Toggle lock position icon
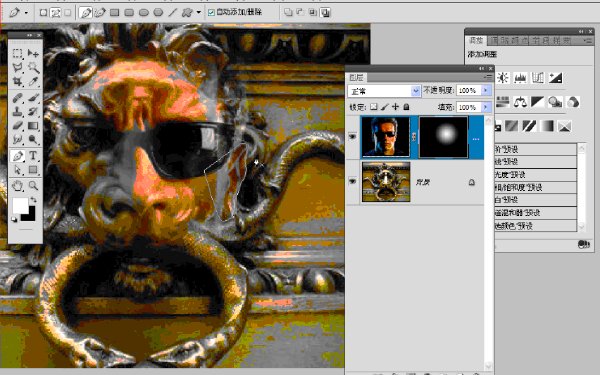The width and height of the screenshot is (600, 375). click(395, 107)
